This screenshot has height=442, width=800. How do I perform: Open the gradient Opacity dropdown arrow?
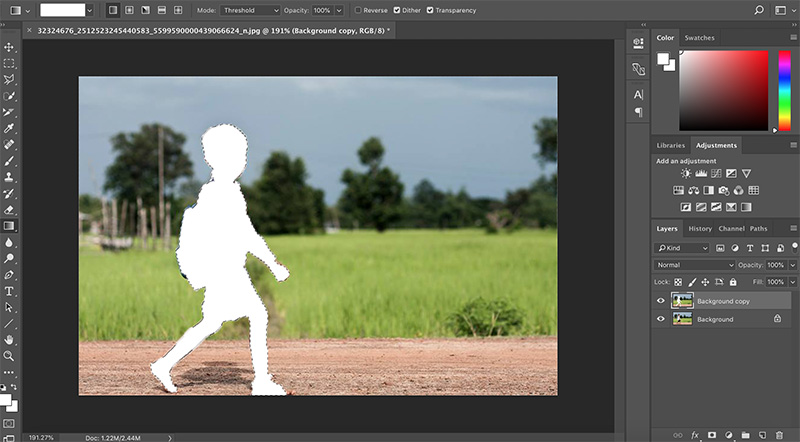click(339, 10)
